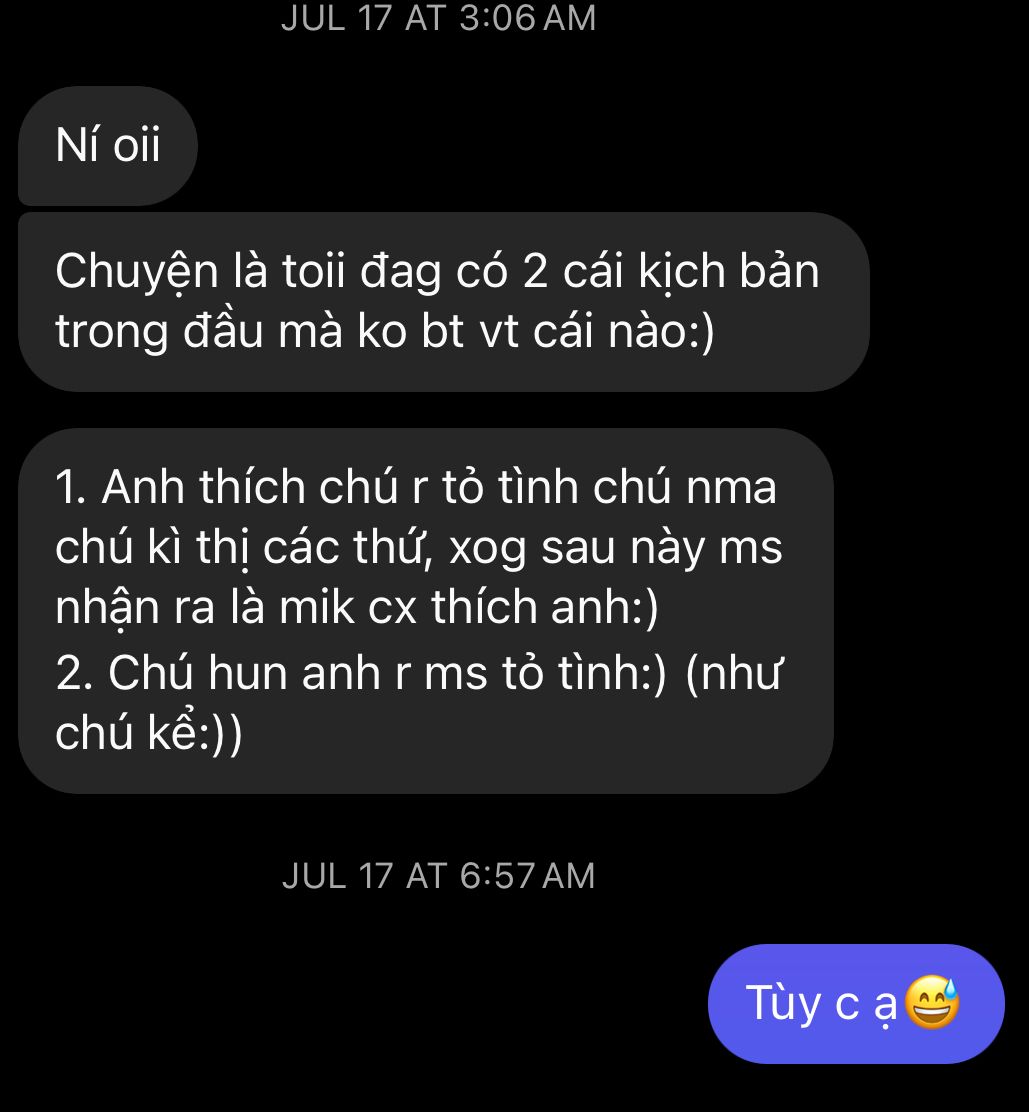Select the 'Ní oii' message bubble
Viewport: 1029px width, 1112px height.
point(108,146)
